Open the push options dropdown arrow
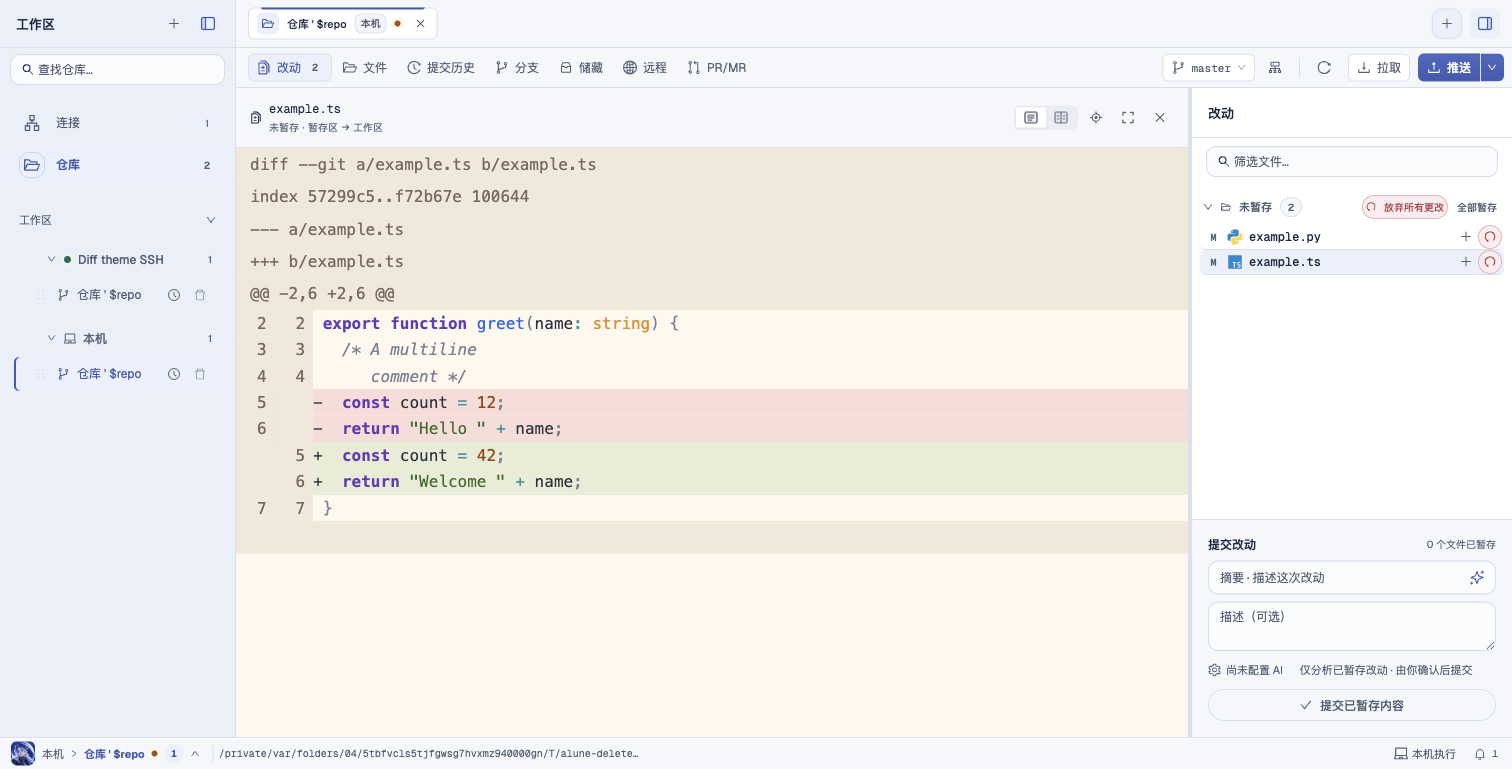 (1492, 68)
